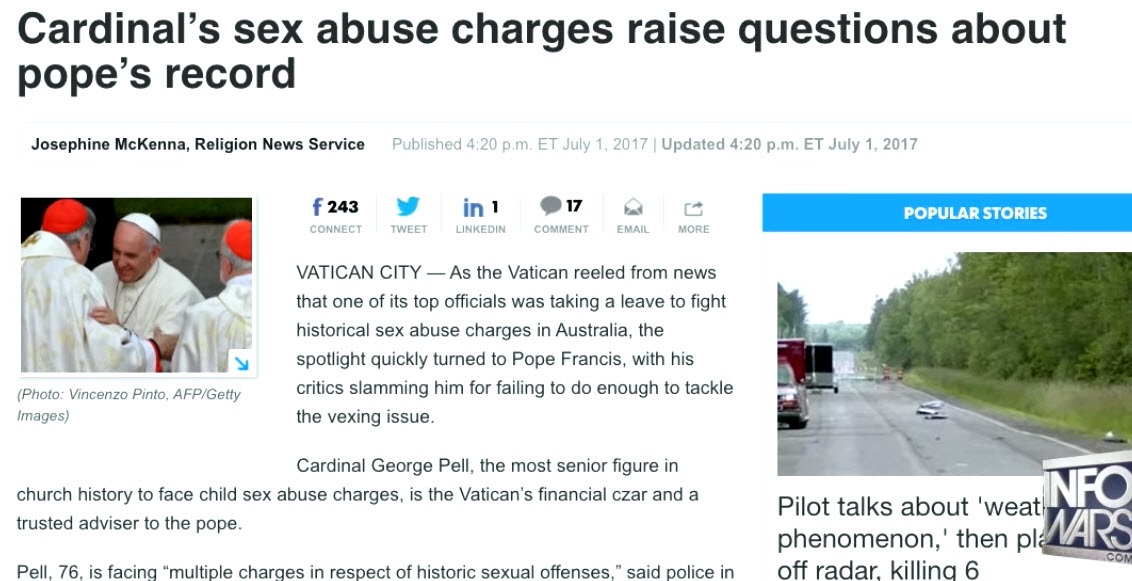1132x581 pixels.
Task: Open the highway crash story thumbnail
Action: 954,364
